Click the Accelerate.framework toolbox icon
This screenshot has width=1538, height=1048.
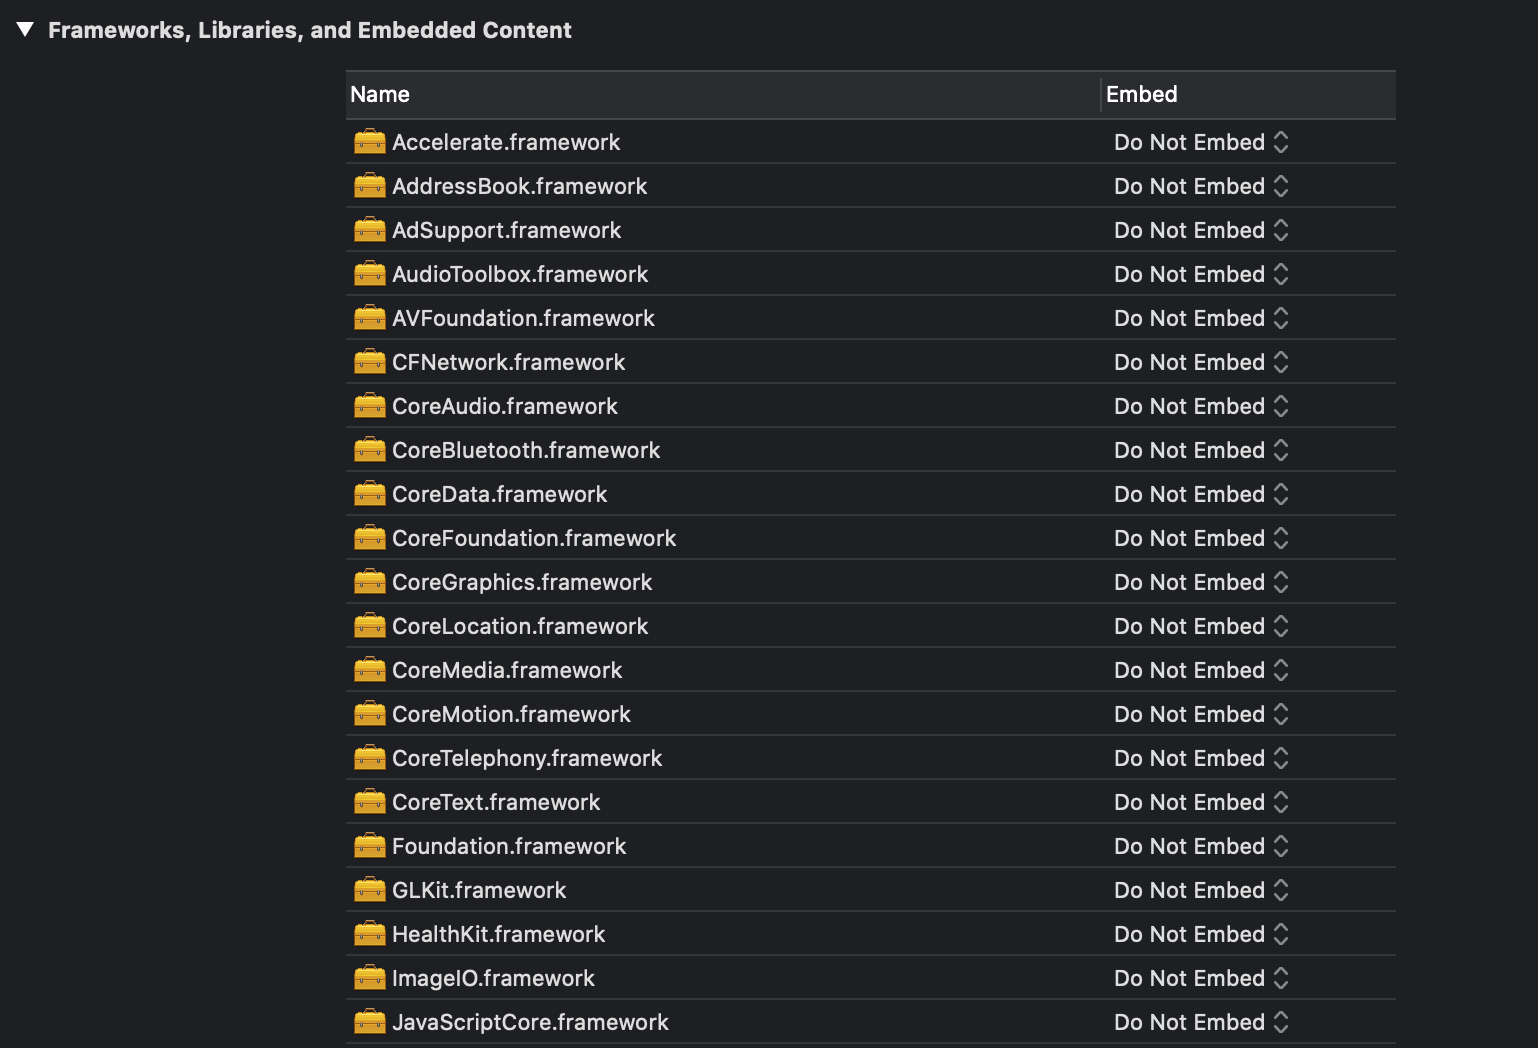click(369, 142)
